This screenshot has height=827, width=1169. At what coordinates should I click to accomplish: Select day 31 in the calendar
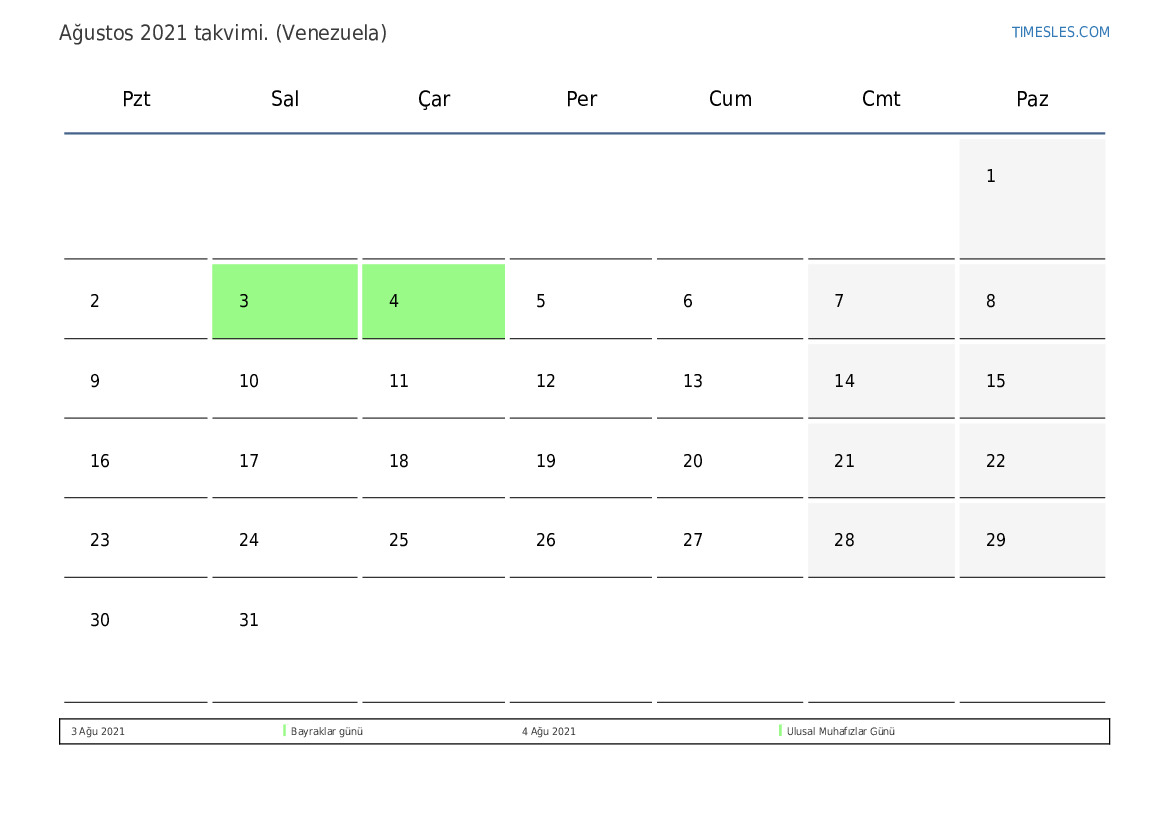pyautogui.click(x=285, y=642)
